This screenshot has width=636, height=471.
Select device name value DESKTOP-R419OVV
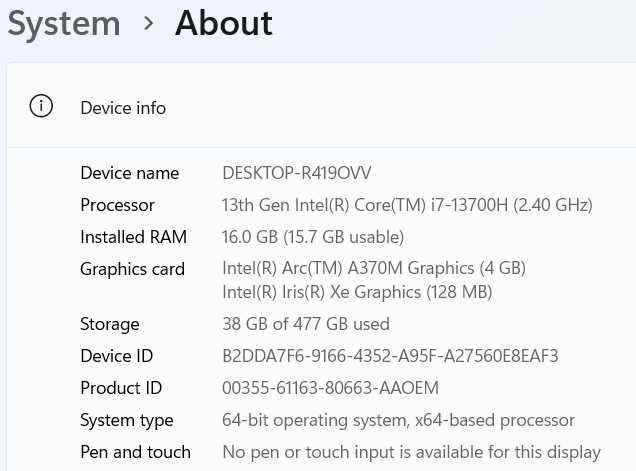click(x=297, y=173)
